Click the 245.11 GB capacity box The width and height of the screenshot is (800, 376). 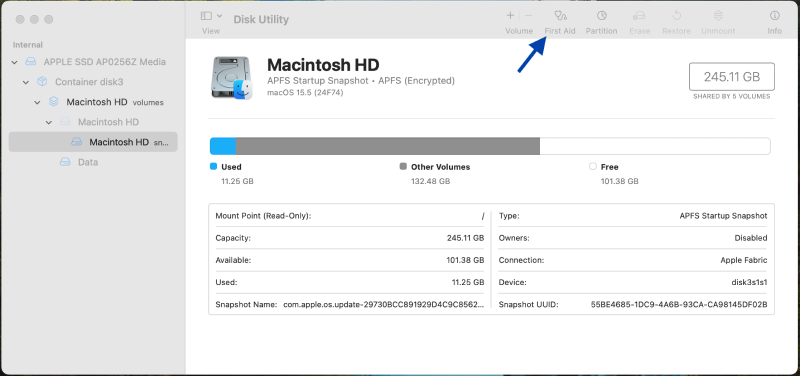[732, 77]
